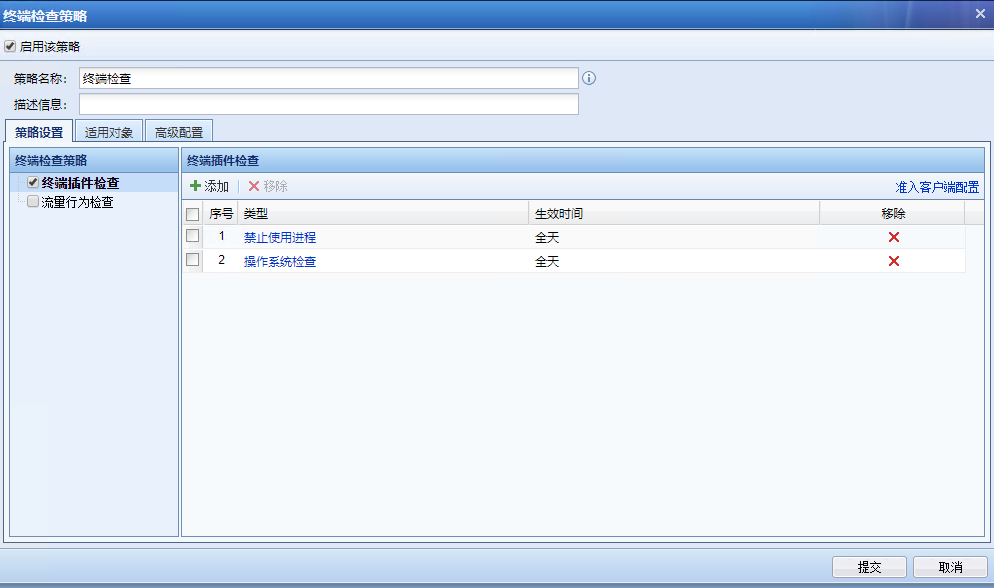This screenshot has width=994, height=588.
Task: Uncheck the 终端插件检查 checkbox
Action: [x=33, y=183]
